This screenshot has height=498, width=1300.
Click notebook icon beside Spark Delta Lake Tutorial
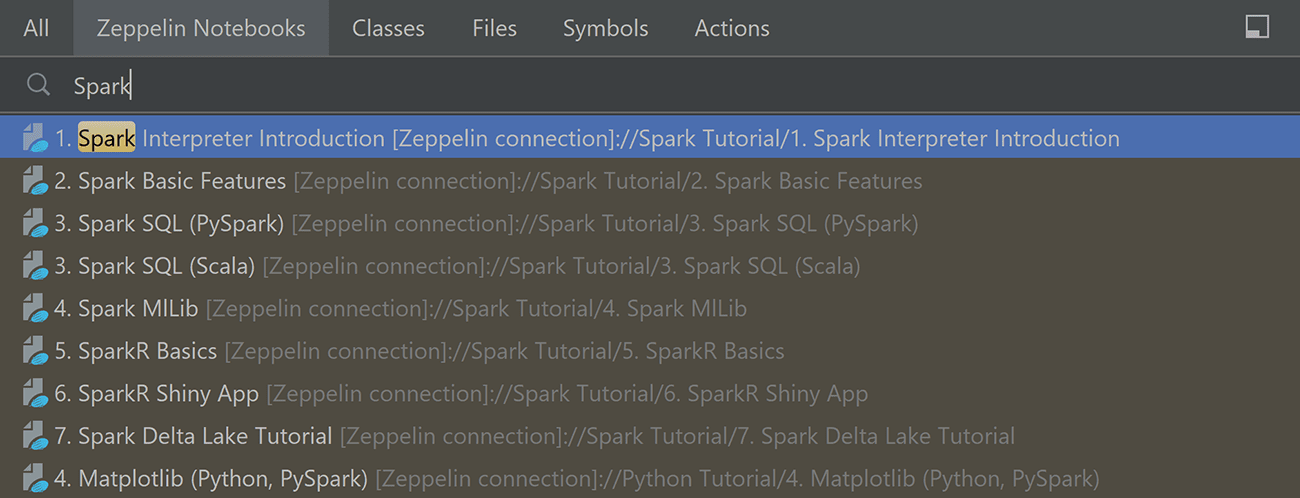(35, 437)
